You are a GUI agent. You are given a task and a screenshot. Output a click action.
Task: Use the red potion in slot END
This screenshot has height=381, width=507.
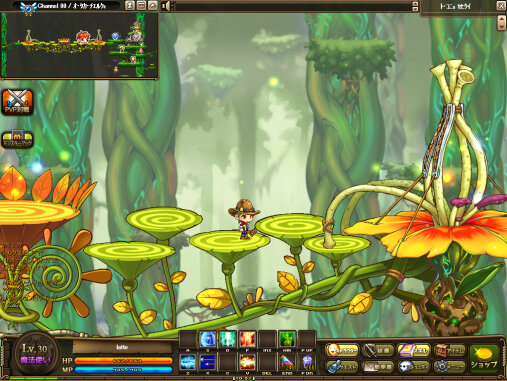pos(287,362)
